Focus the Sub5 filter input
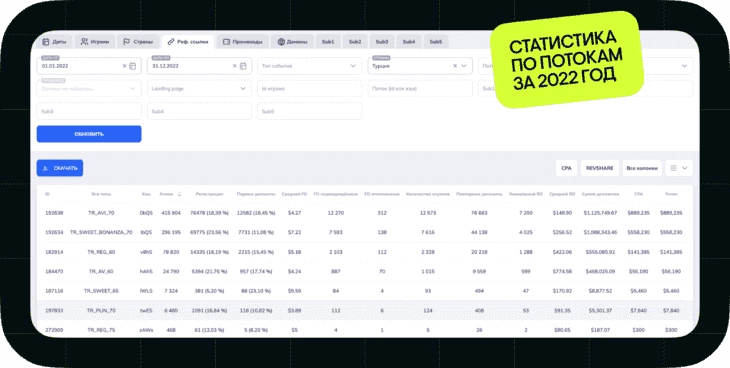Viewport: 730px width, 368px height. pos(310,111)
